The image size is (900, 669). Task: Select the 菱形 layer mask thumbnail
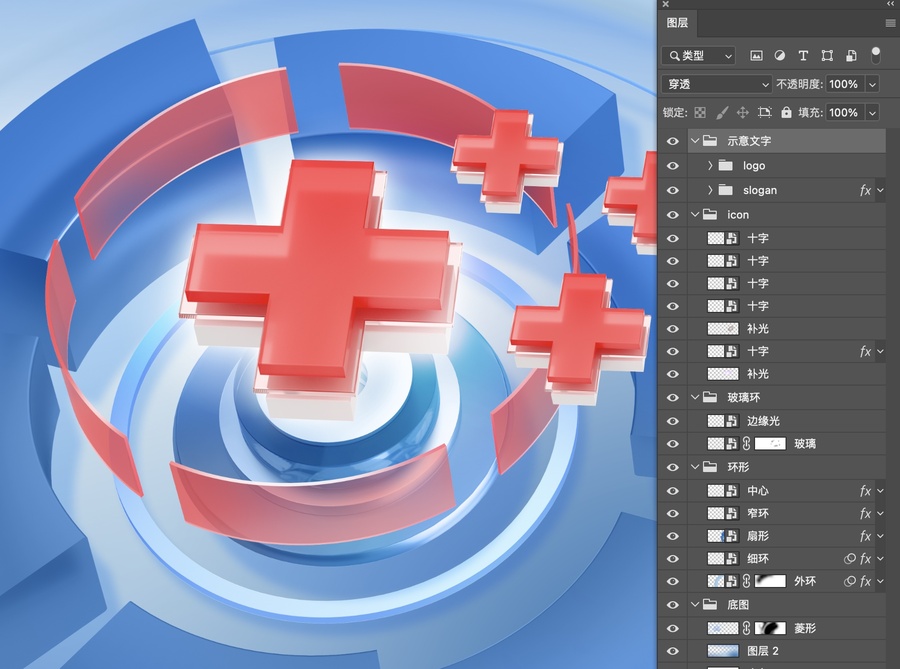coord(770,628)
